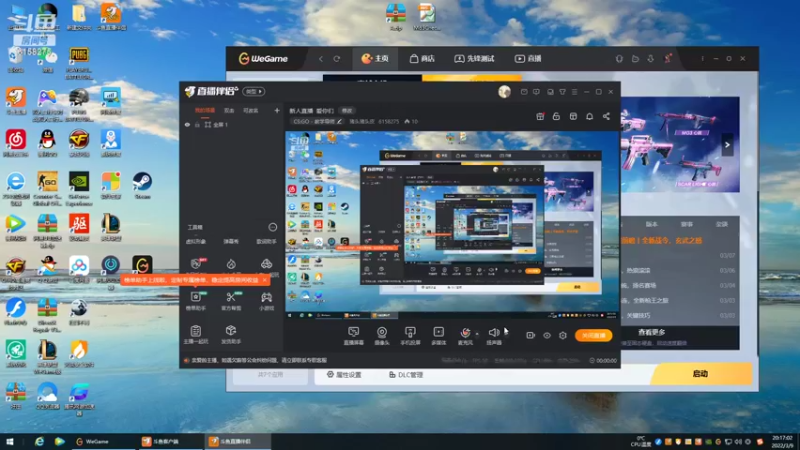This screenshot has height=450, width=800.
Task: Click the orange stop streaming button
Action: pyautogui.click(x=593, y=335)
